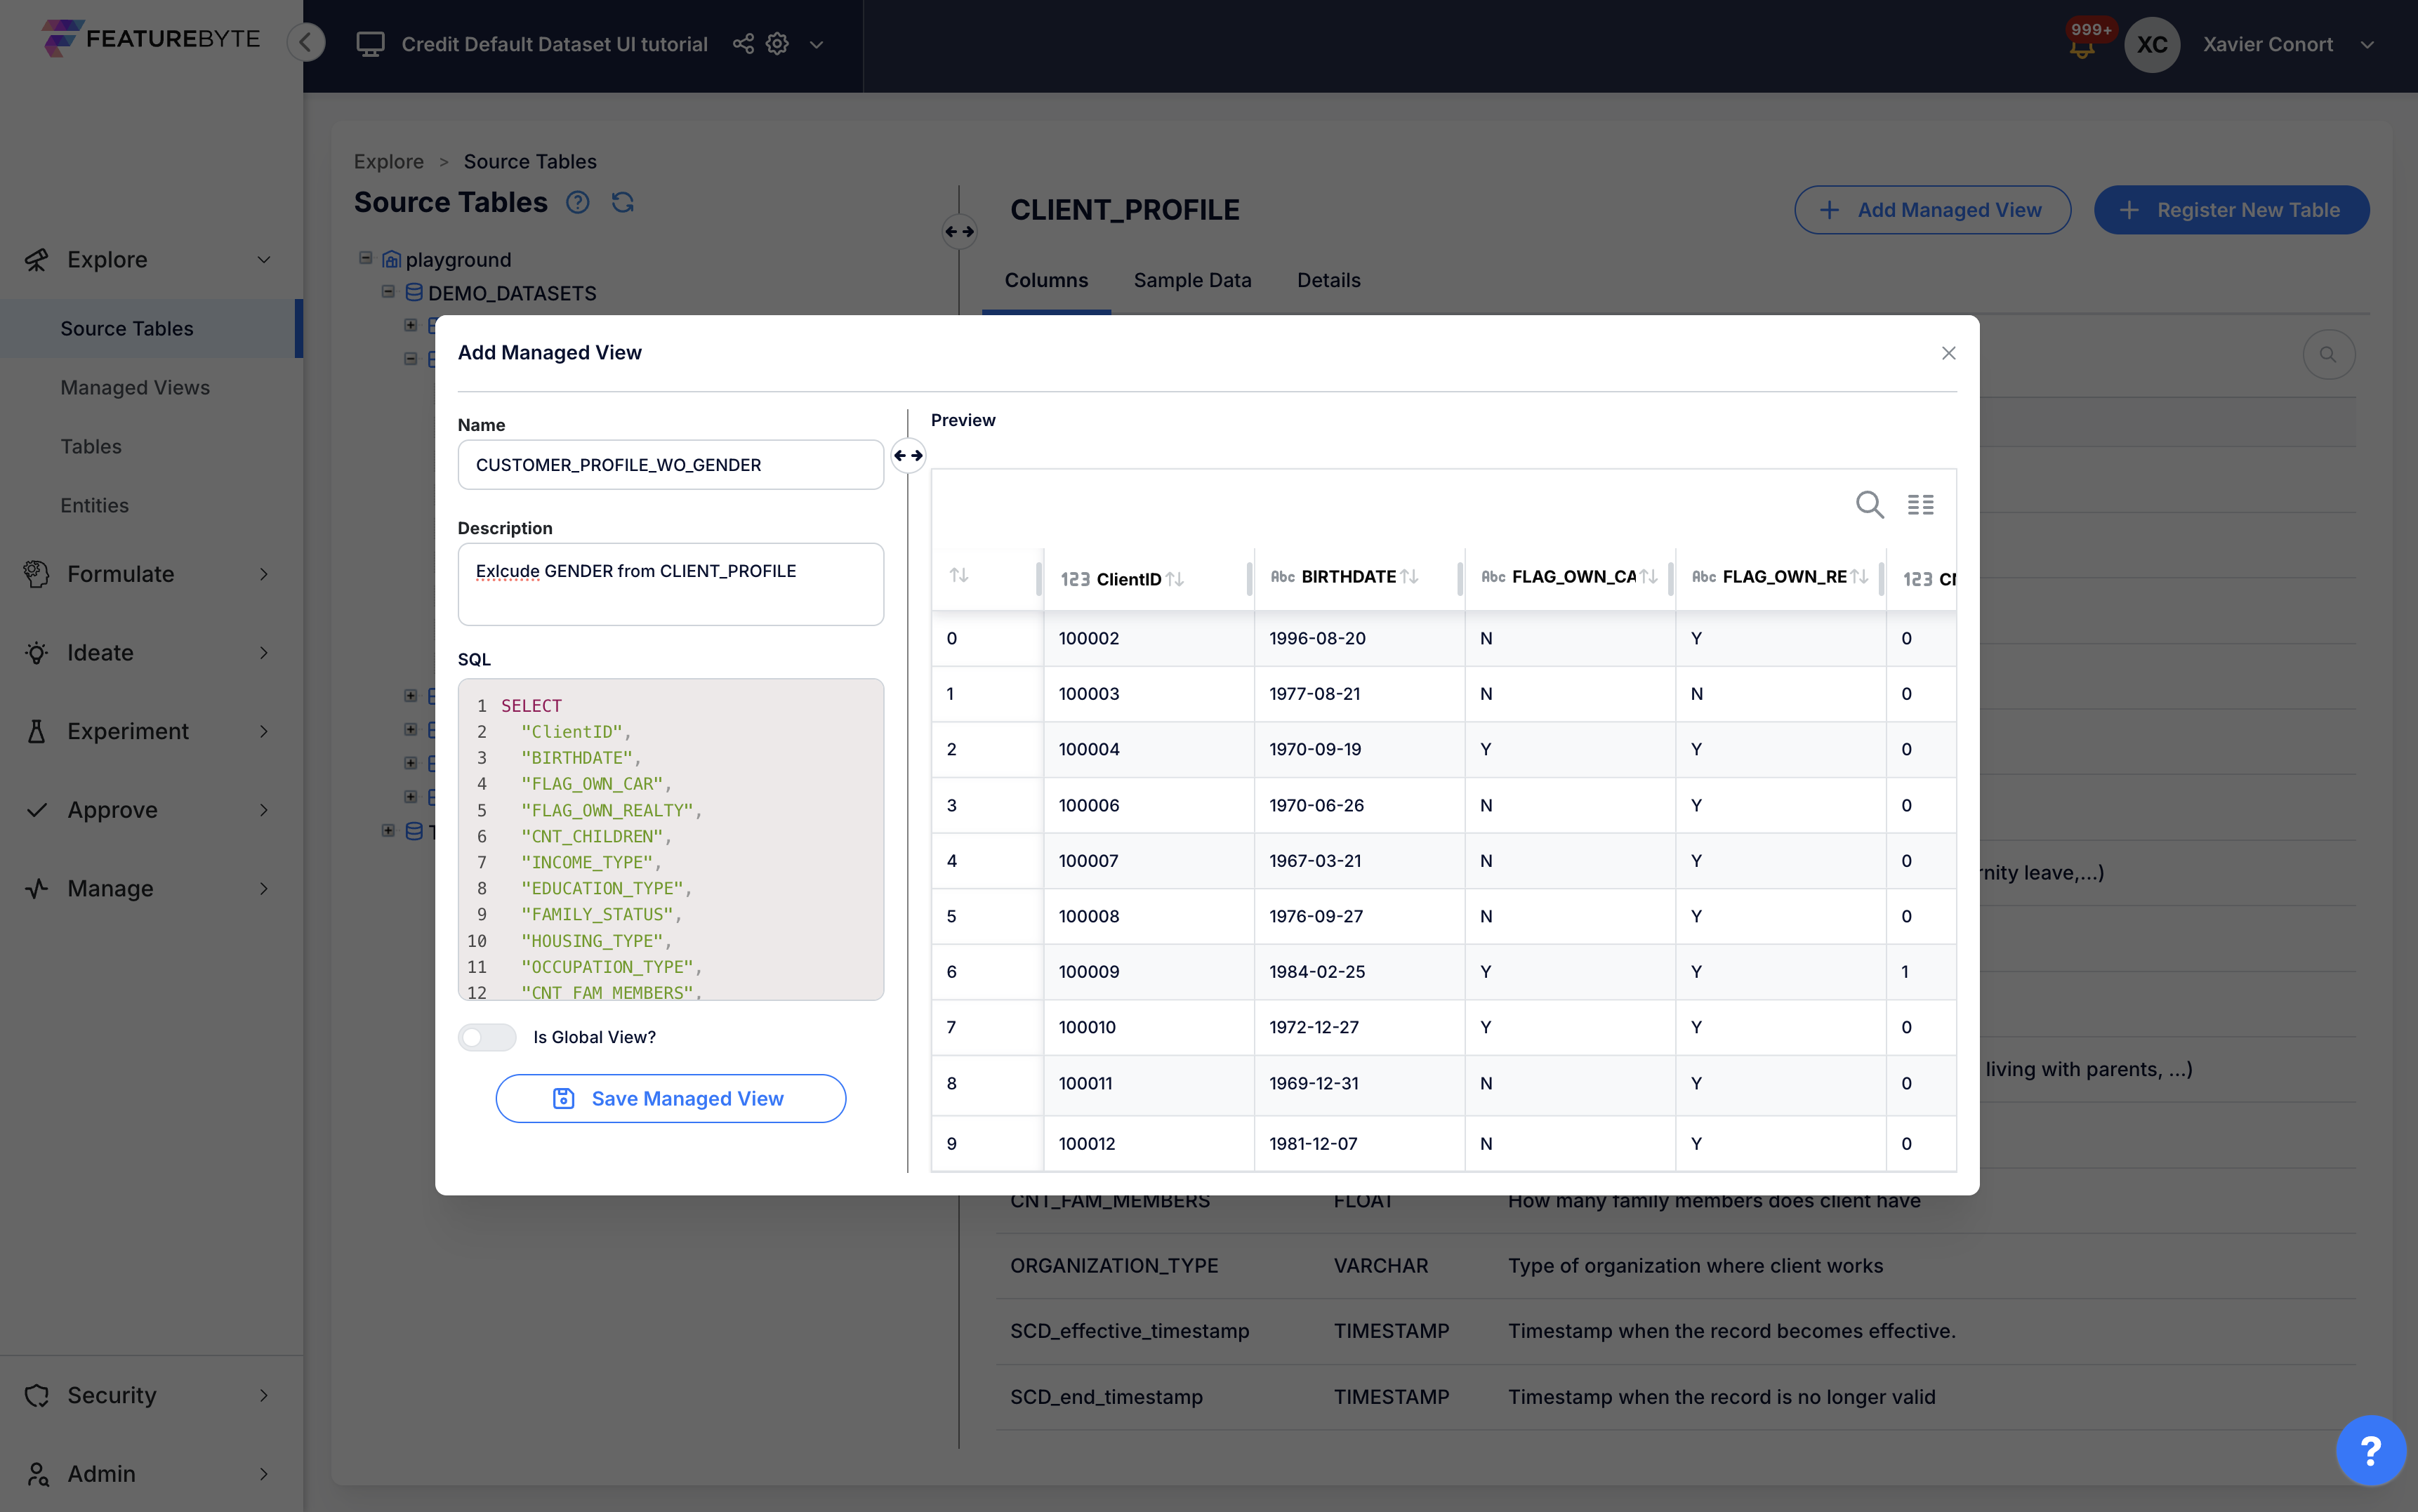This screenshot has width=2418, height=1512.
Task: Switch to the Sample Data tab
Action: coord(1192,280)
